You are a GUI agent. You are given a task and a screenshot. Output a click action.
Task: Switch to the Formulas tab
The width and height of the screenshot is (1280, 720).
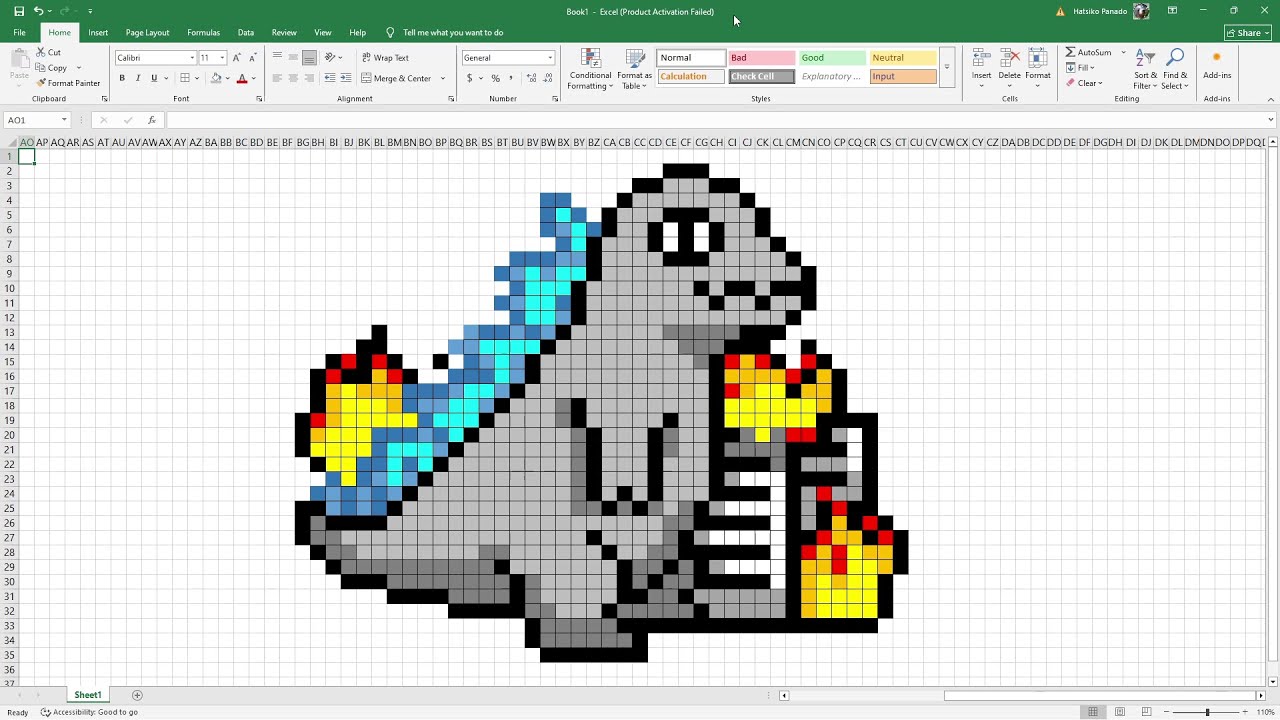point(203,33)
